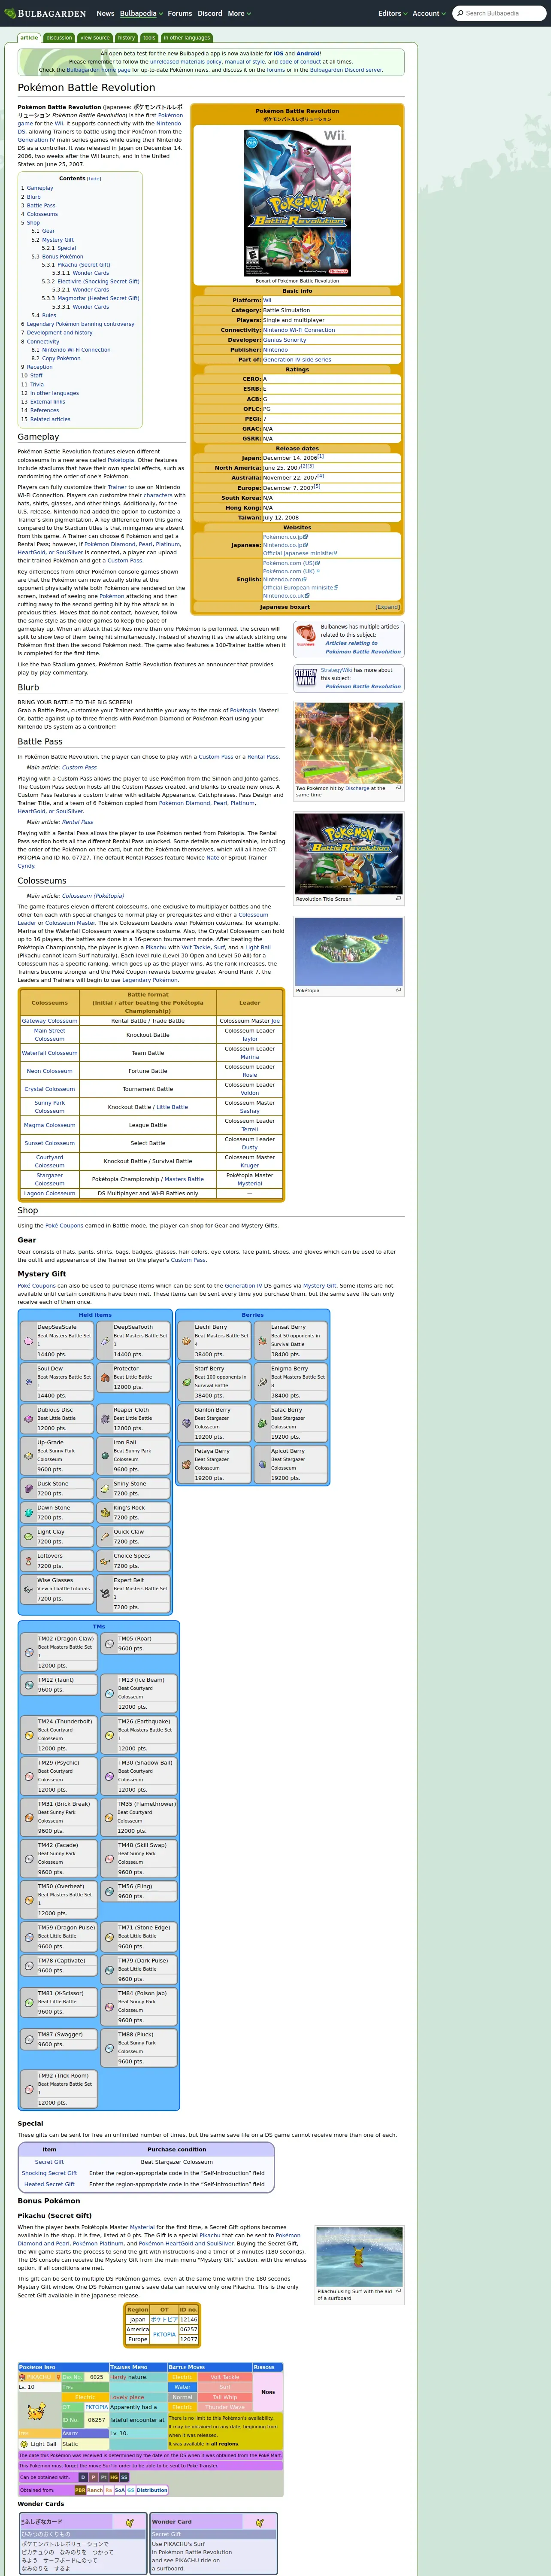Click the search magnifier icon
This screenshot has height=2576, width=551.
pos(459,13)
